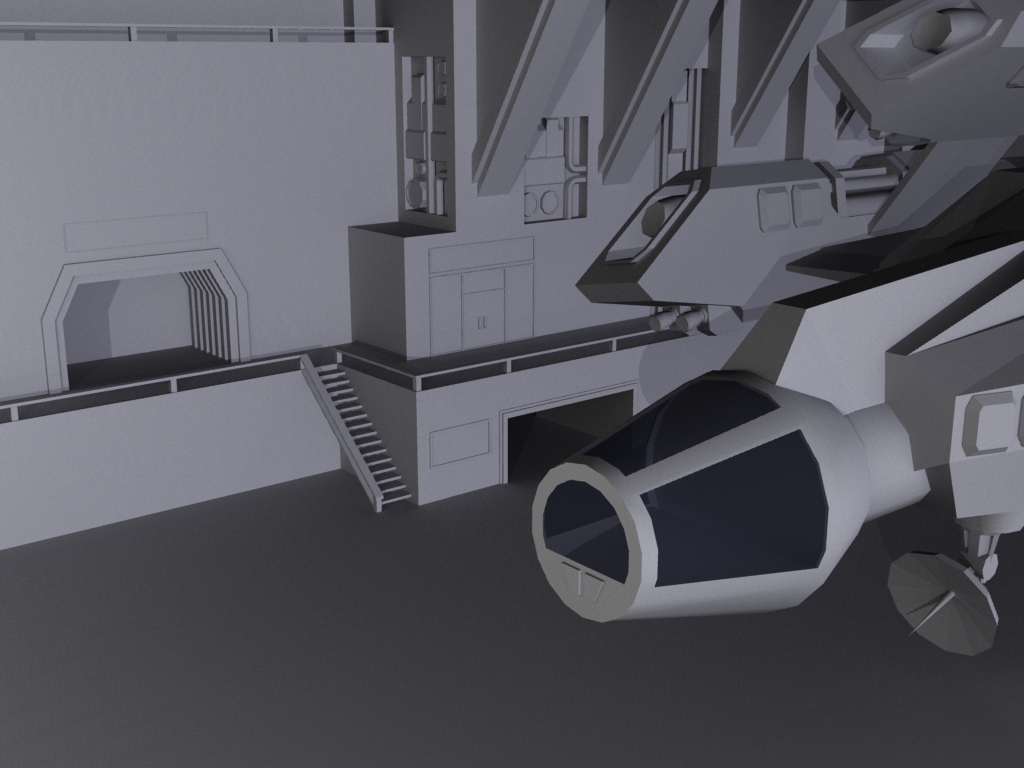
Task: Click the two rounded panels on the upper hull
Action: click(790, 207)
